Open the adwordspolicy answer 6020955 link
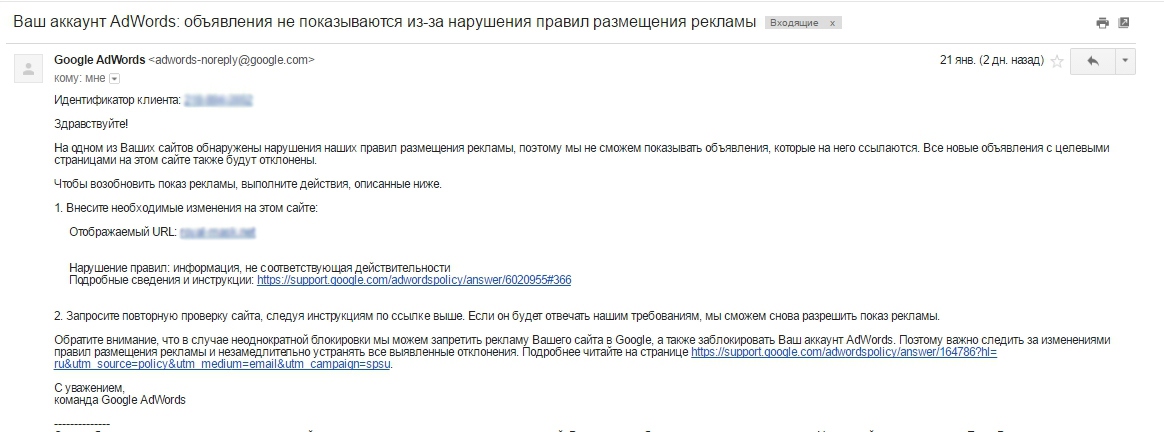The image size is (1164, 432). [x=414, y=280]
